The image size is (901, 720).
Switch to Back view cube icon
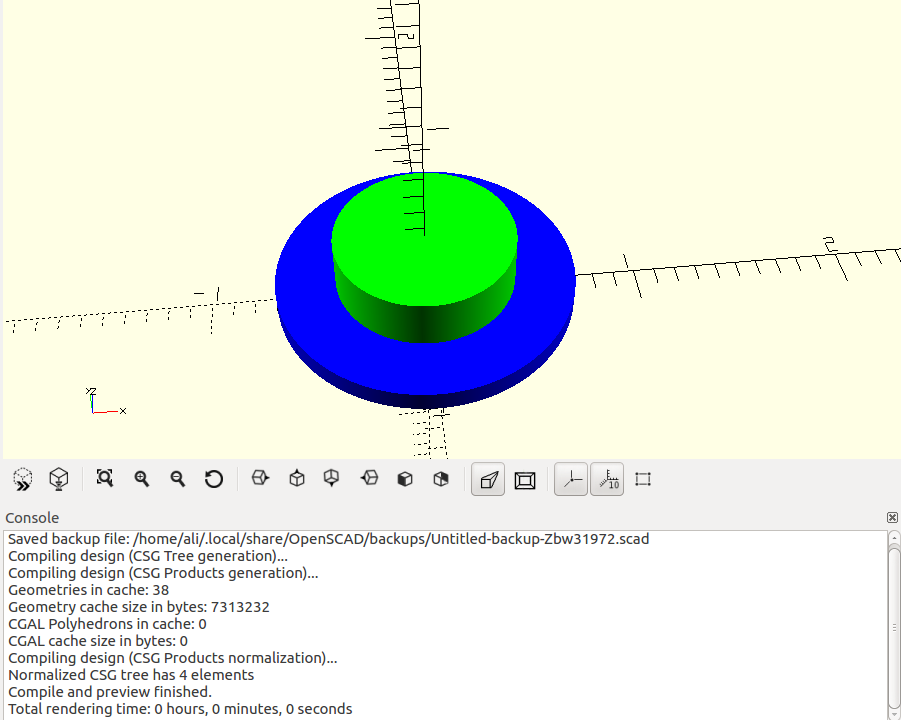pos(441,479)
